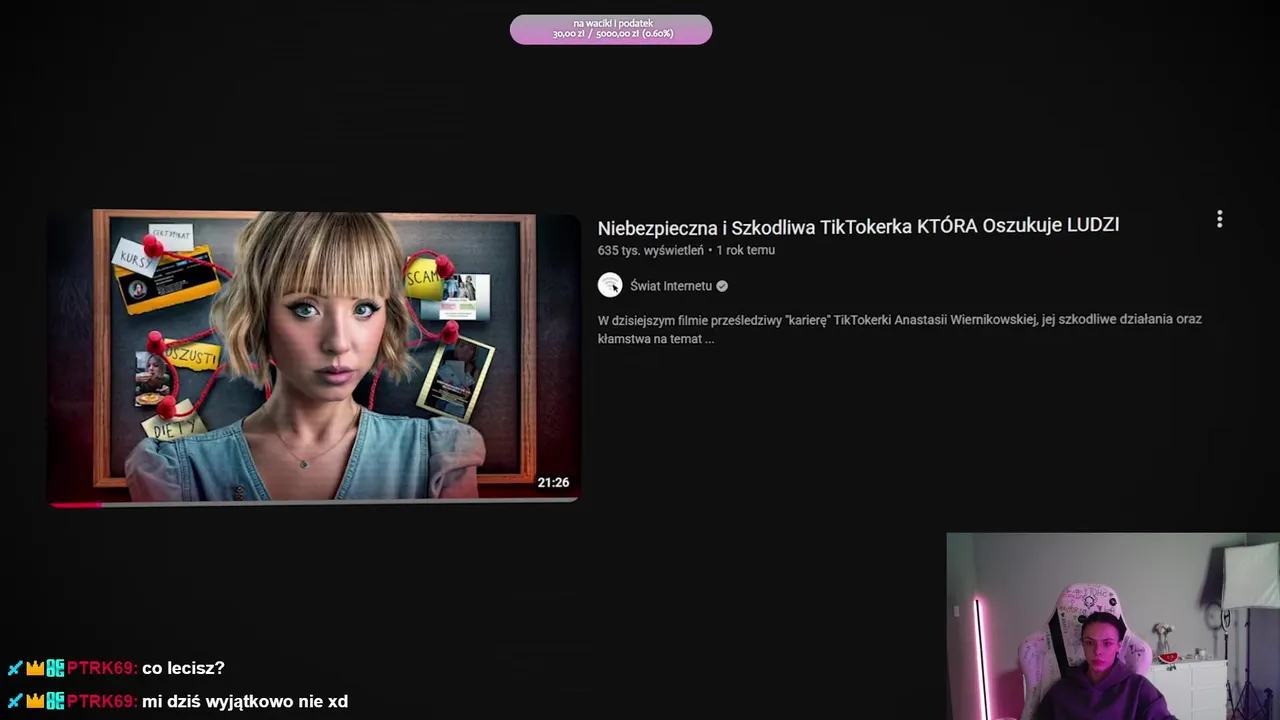Viewport: 1280px width, 720px height.
Task: Click the verified badge next to Świat Internetu
Action: 722,286
